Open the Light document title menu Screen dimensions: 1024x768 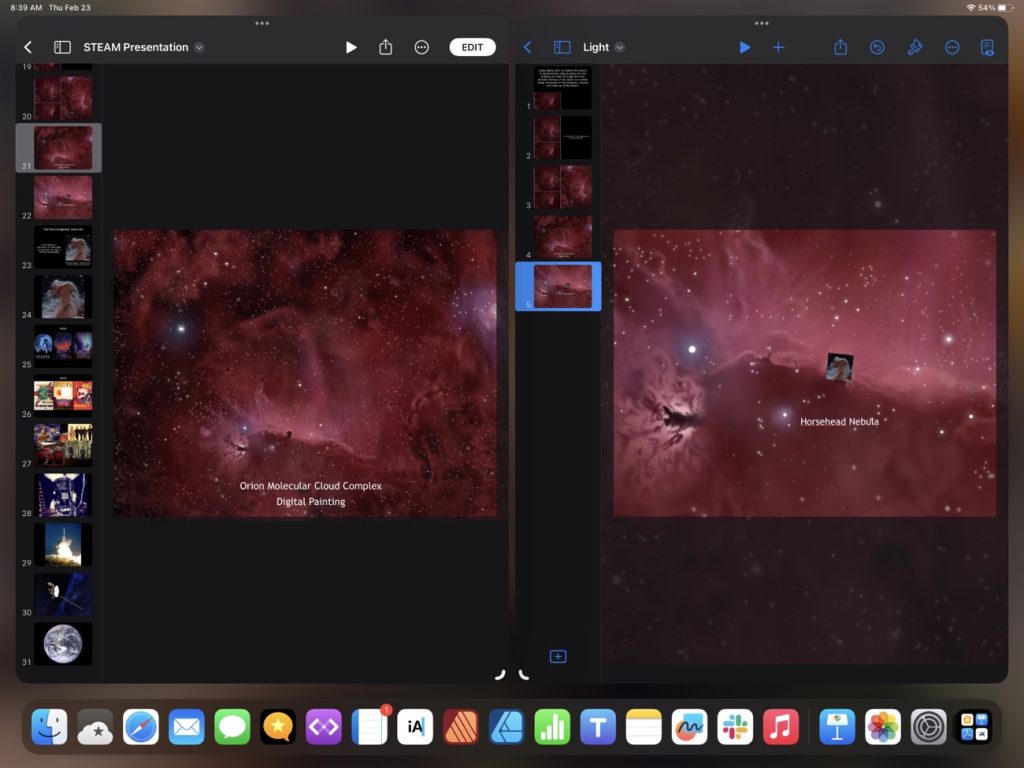click(x=620, y=46)
